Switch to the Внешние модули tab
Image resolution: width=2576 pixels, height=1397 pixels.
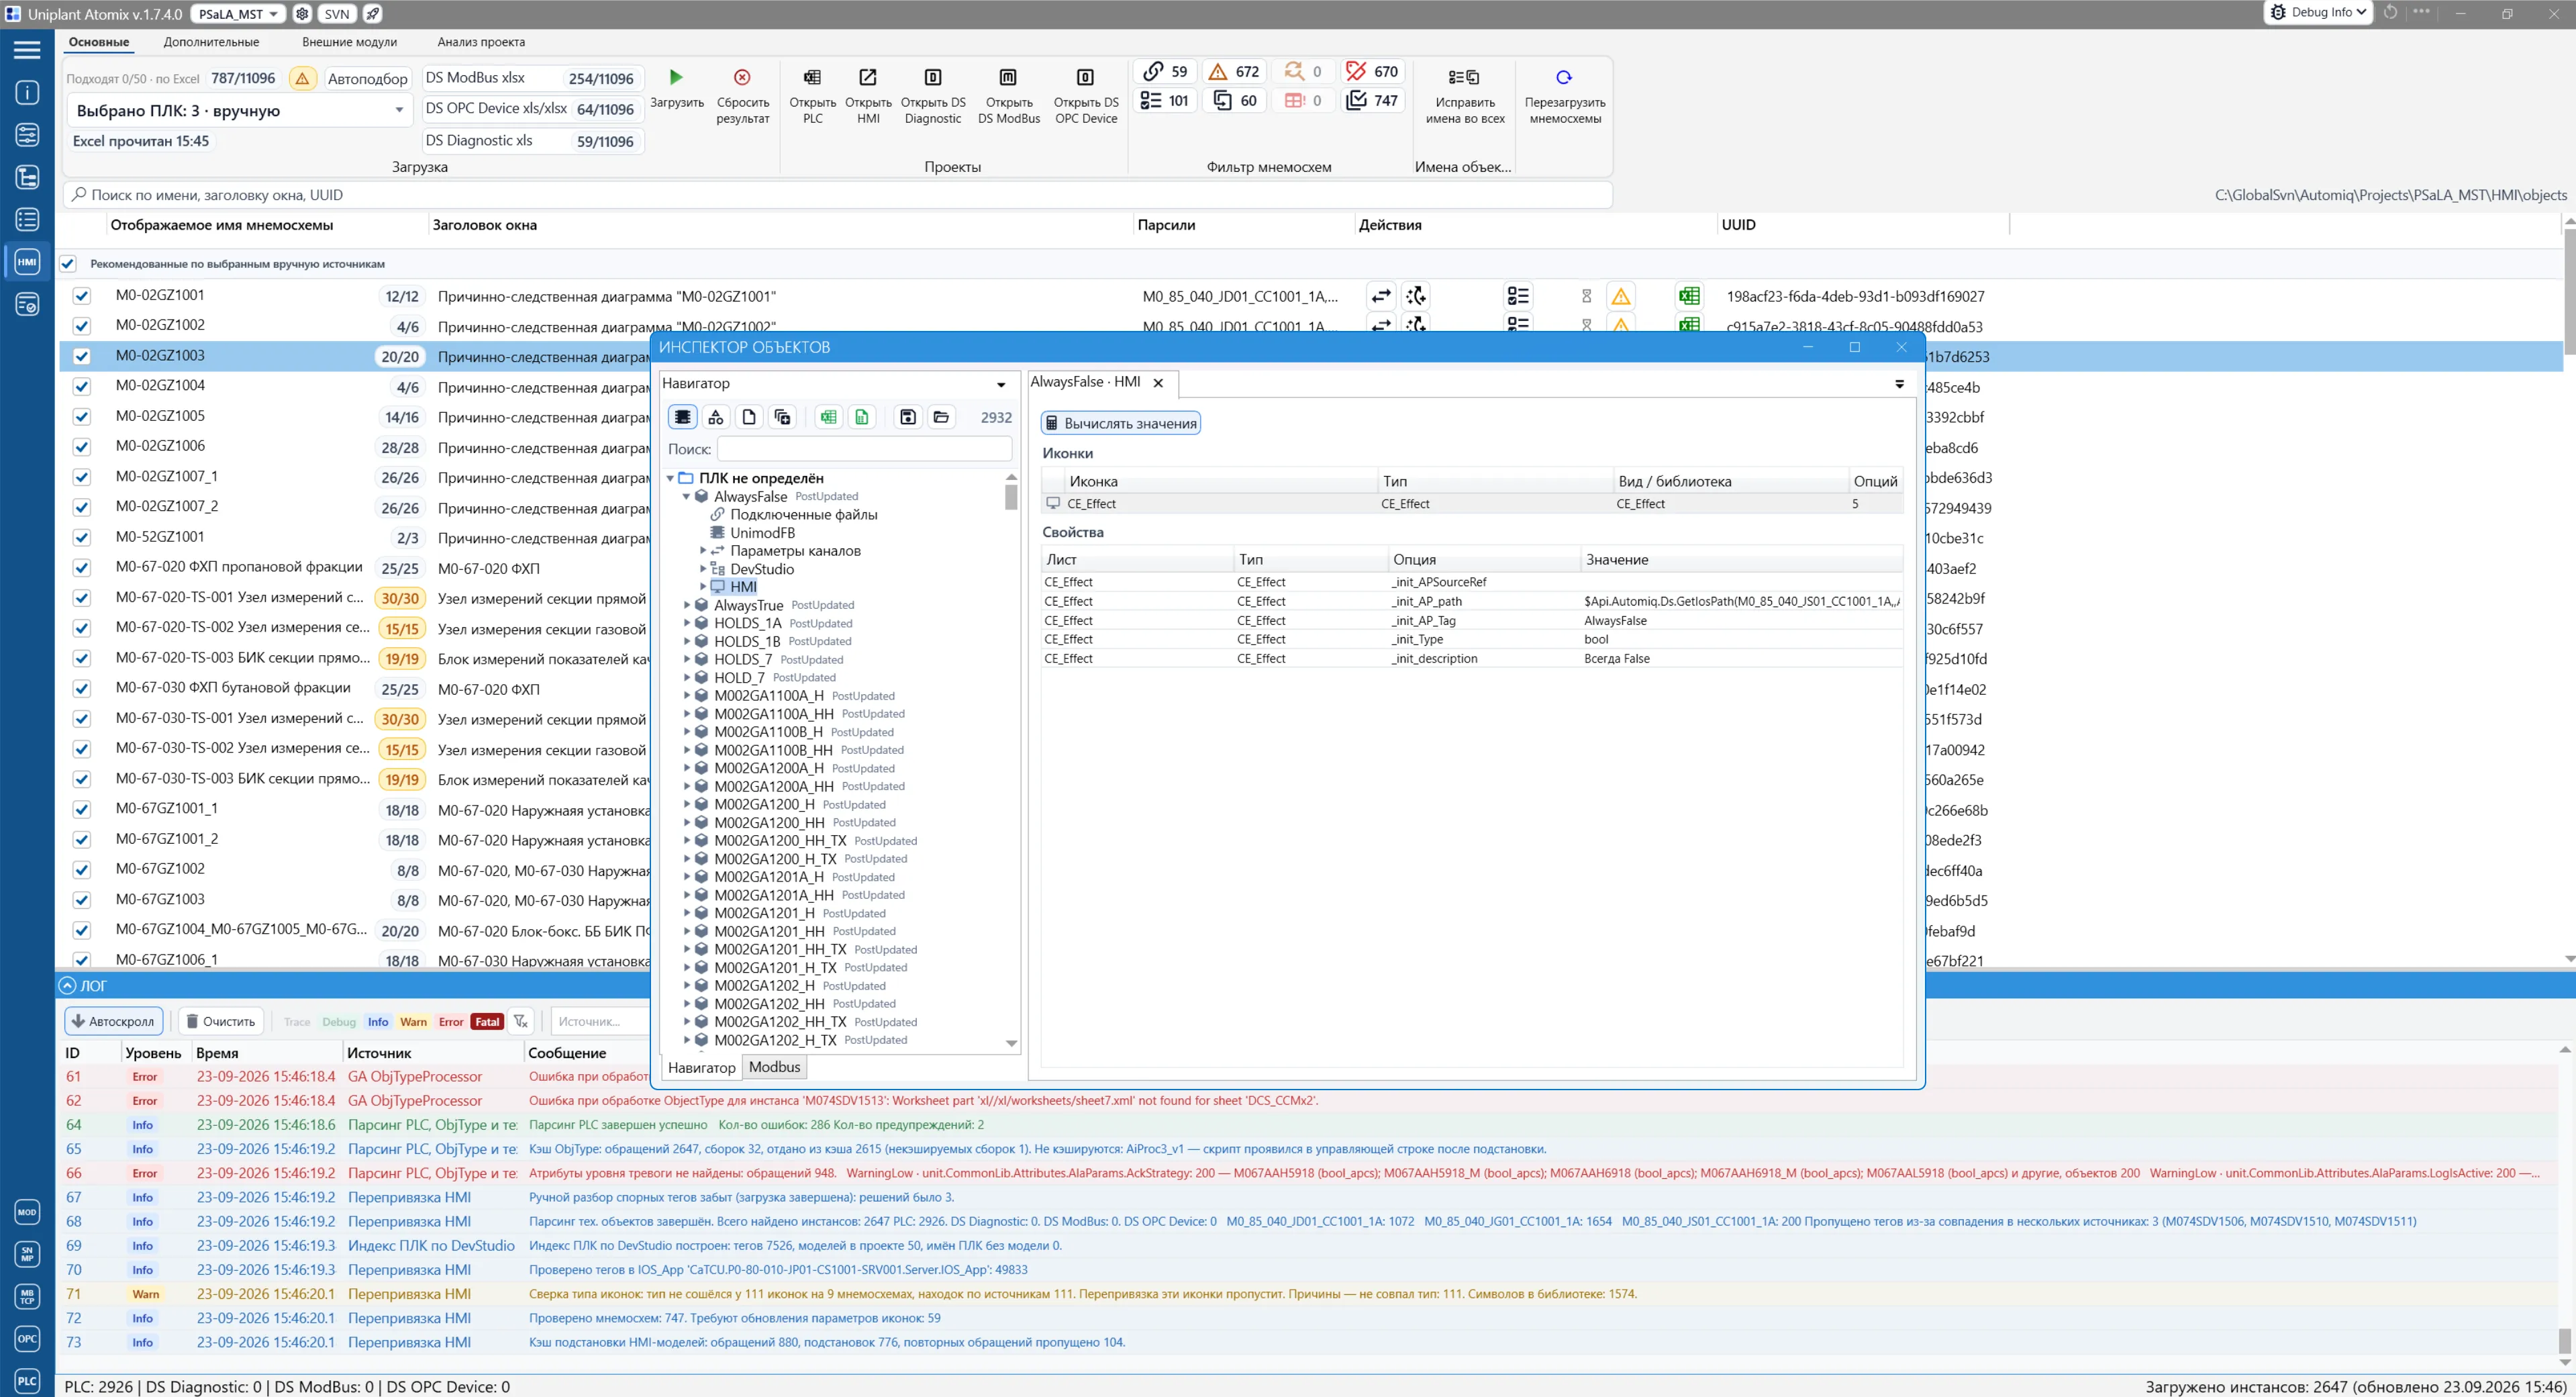[349, 42]
